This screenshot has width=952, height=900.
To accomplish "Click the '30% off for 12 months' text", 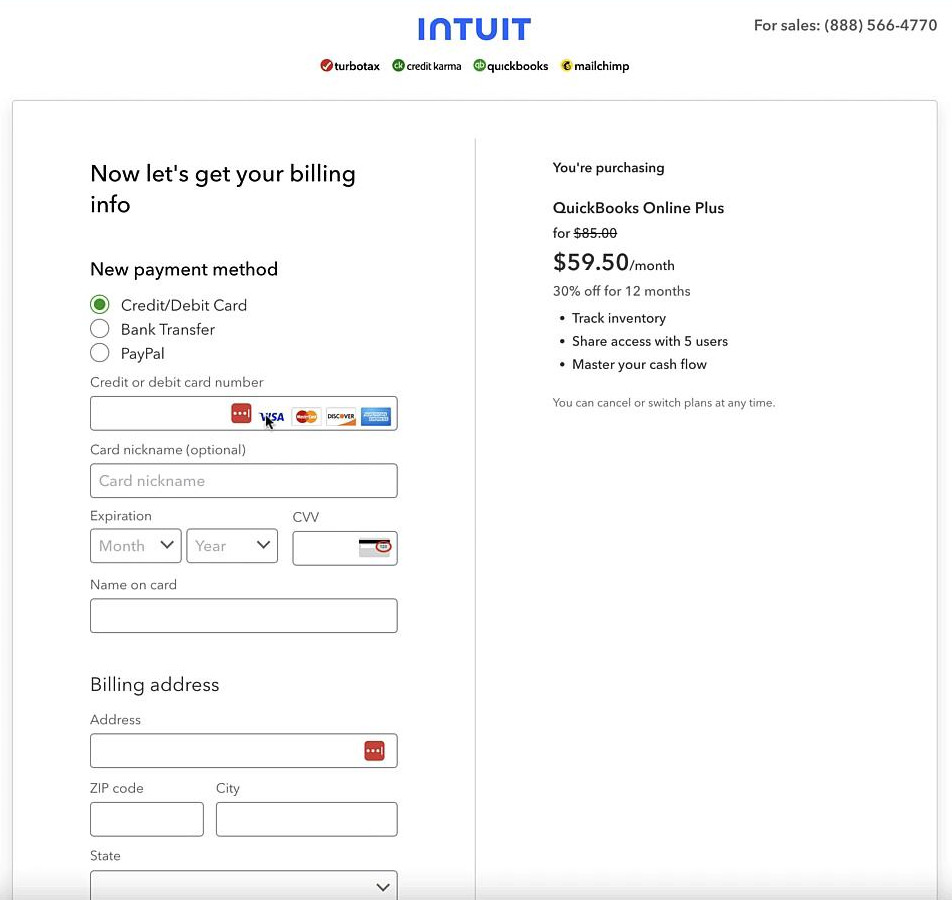I will coord(621,291).
